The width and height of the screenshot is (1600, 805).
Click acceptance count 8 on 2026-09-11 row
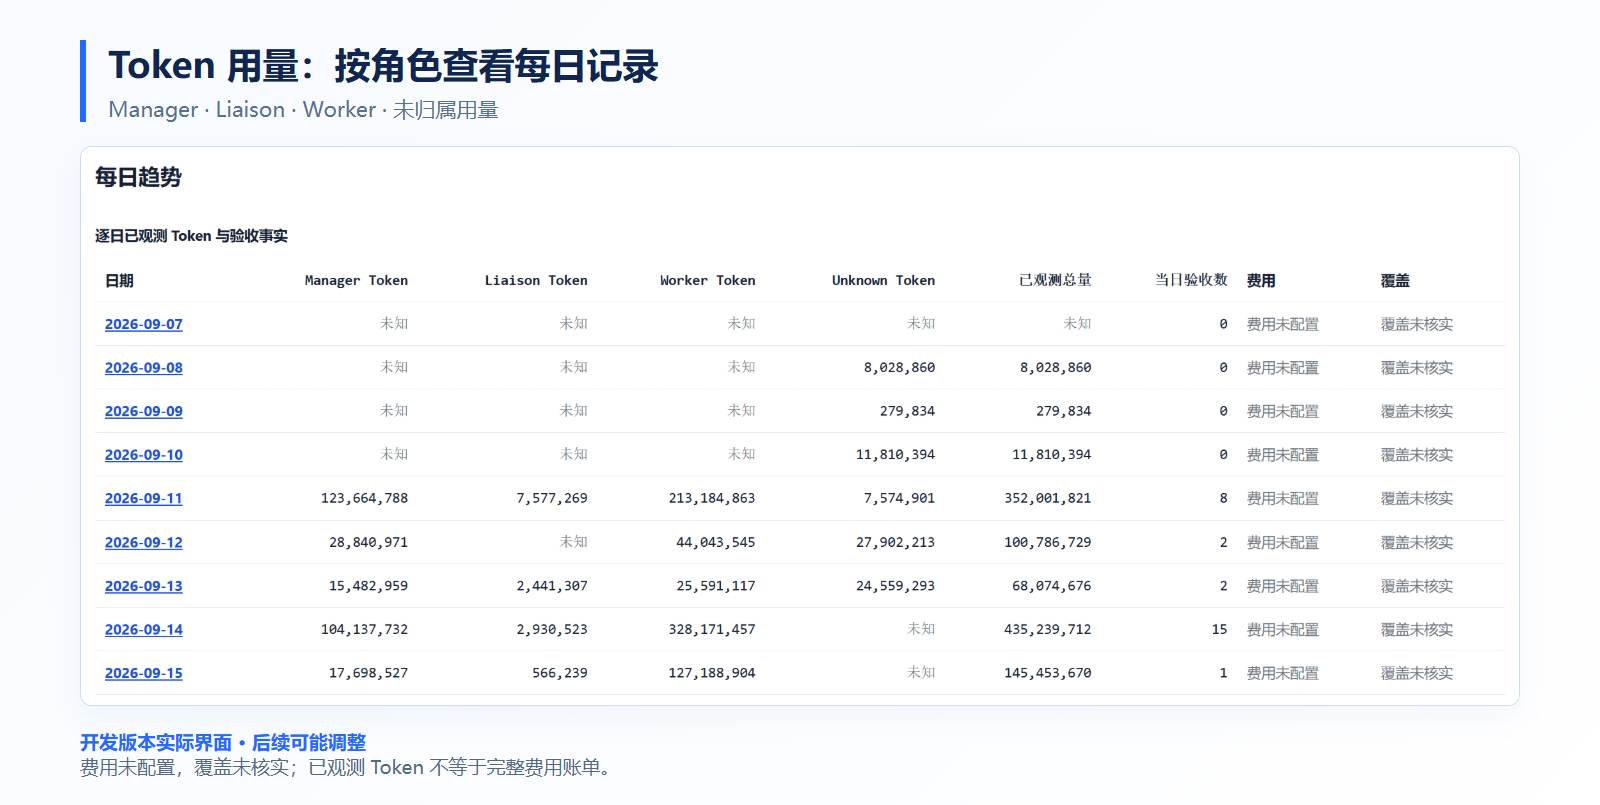click(x=1224, y=498)
